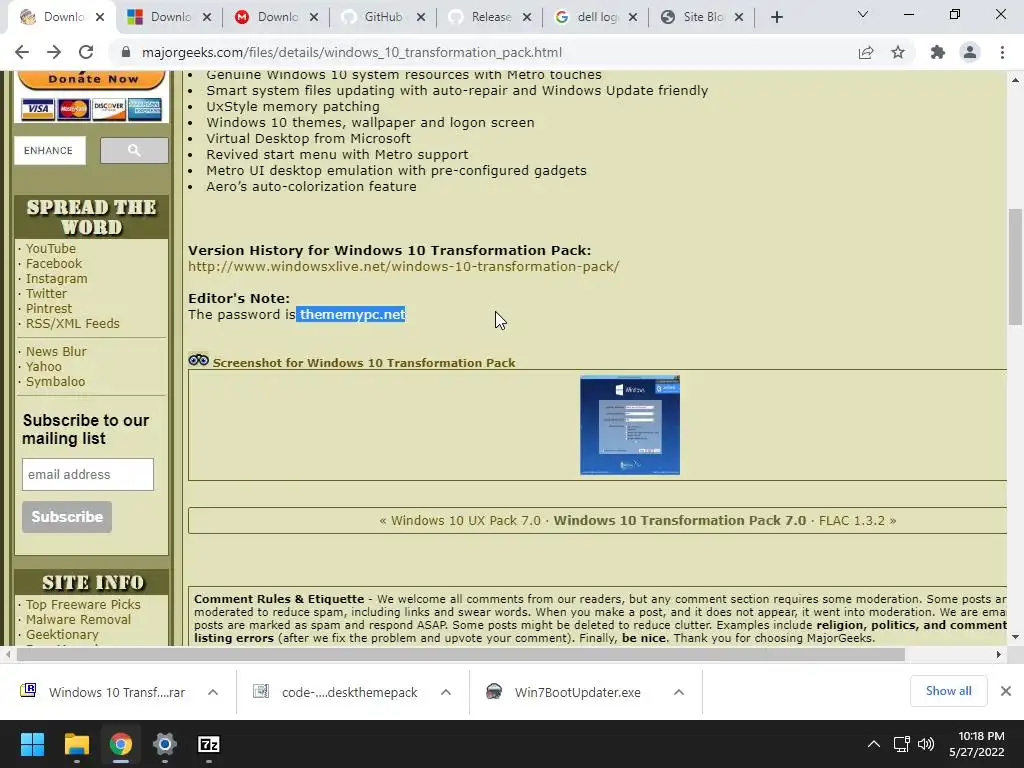
Task: Close the GitHub tab
Action: point(421,17)
